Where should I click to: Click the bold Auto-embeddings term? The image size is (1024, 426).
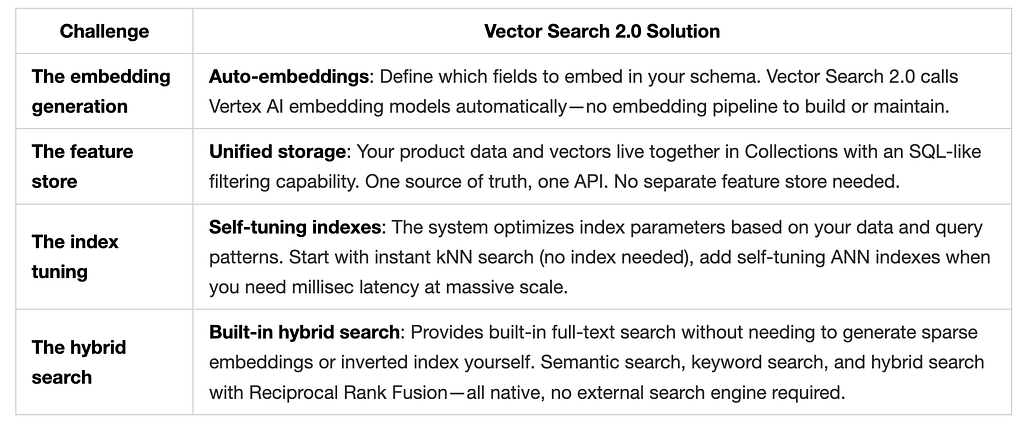click(289, 76)
